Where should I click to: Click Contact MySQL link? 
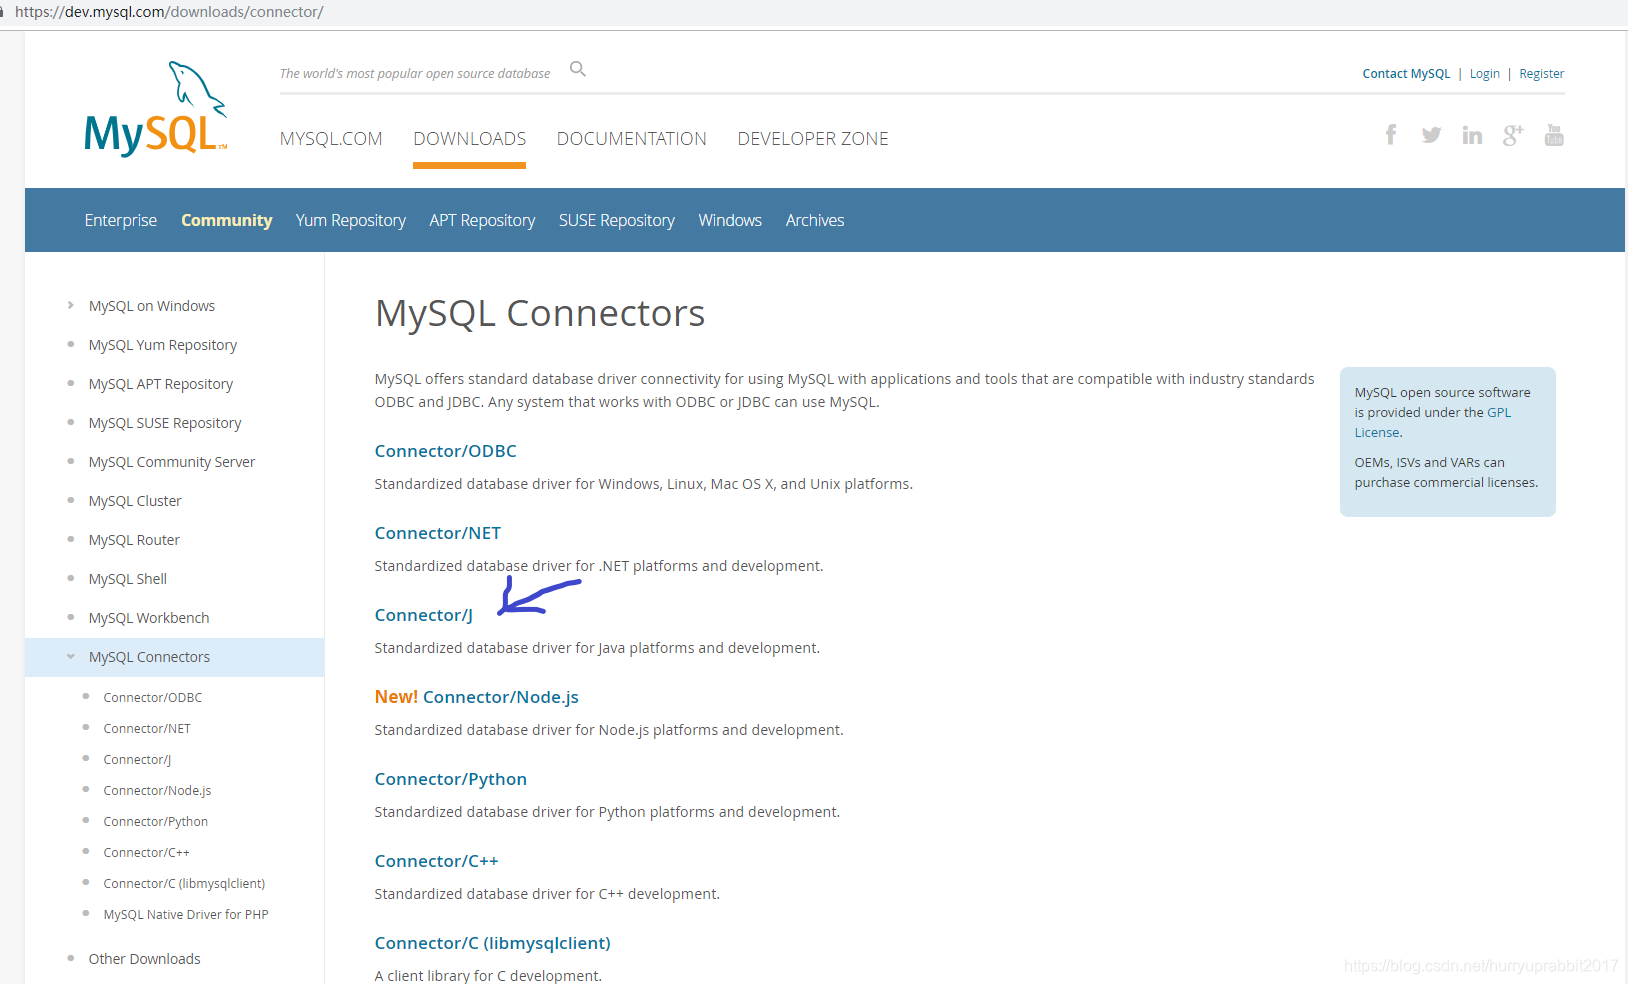1406,74
